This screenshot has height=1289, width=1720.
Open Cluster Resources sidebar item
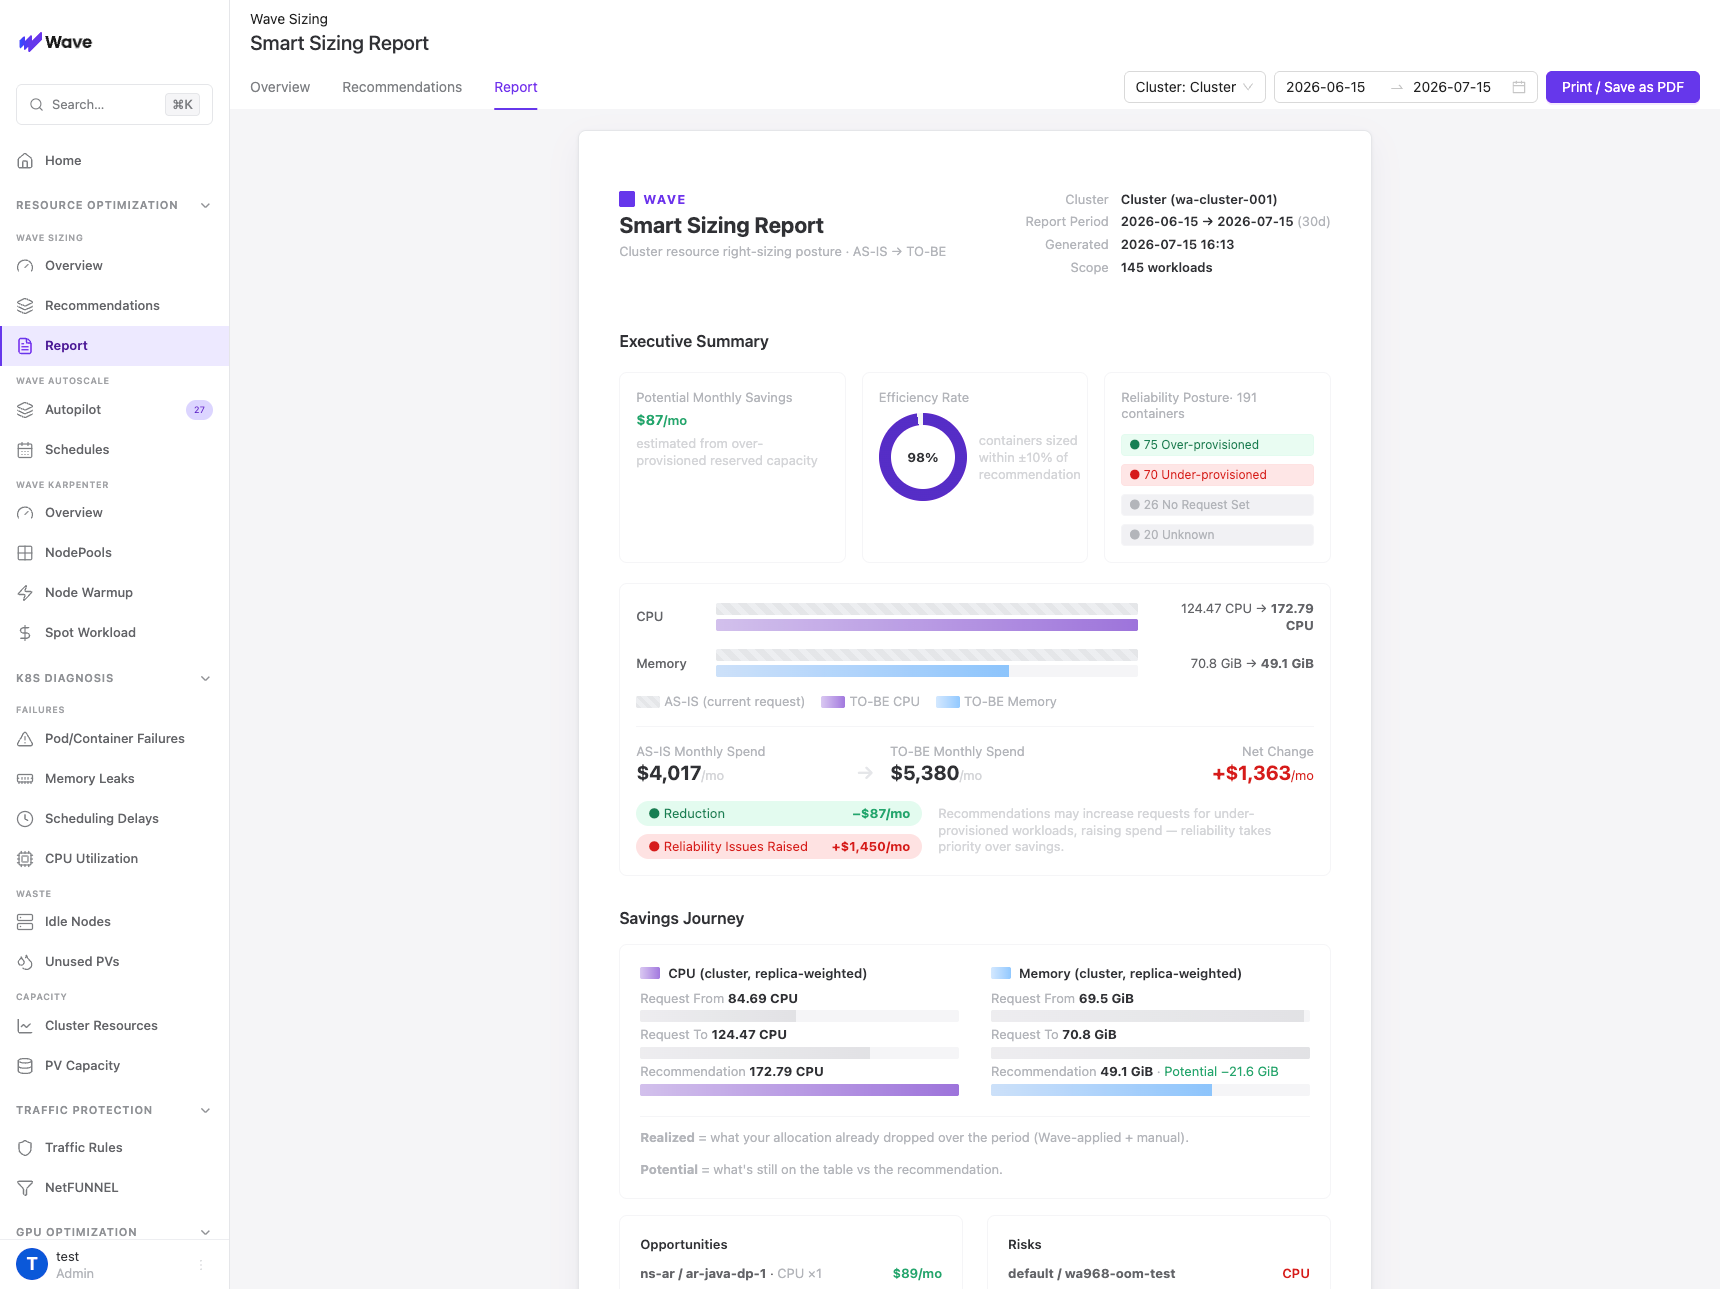coord(114,1026)
